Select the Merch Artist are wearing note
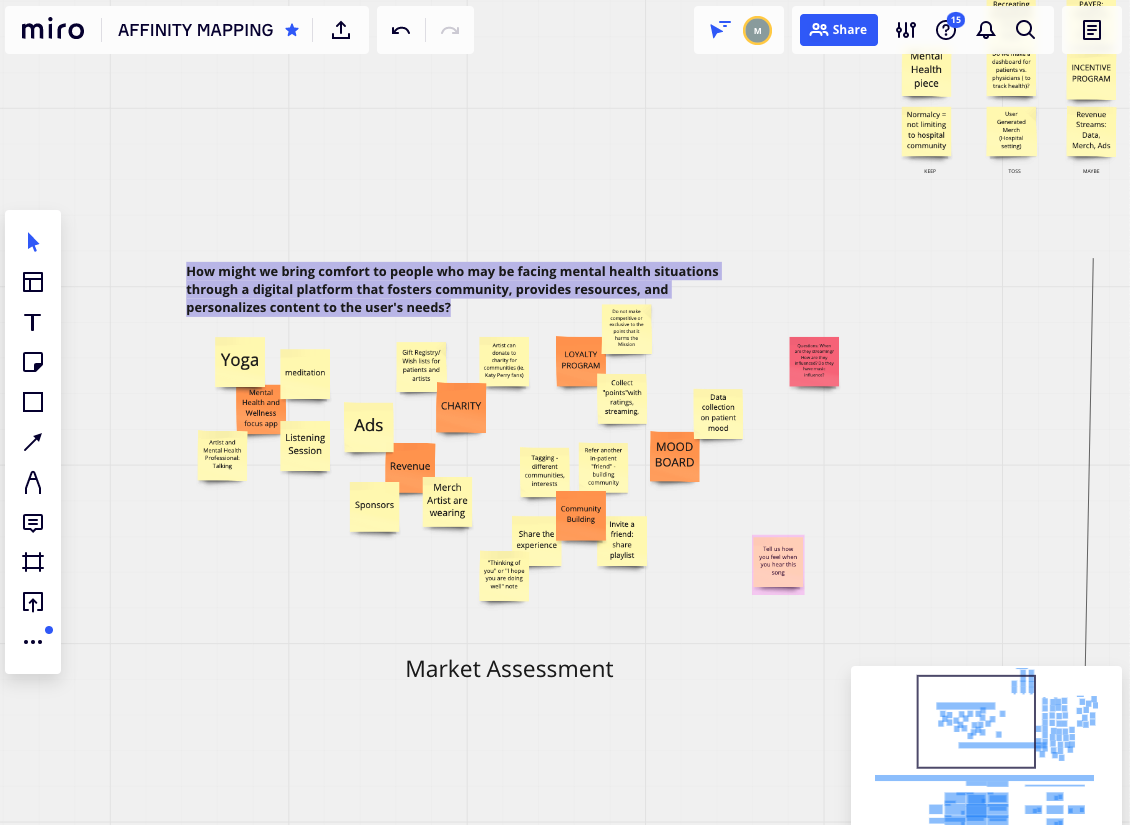 (x=448, y=501)
